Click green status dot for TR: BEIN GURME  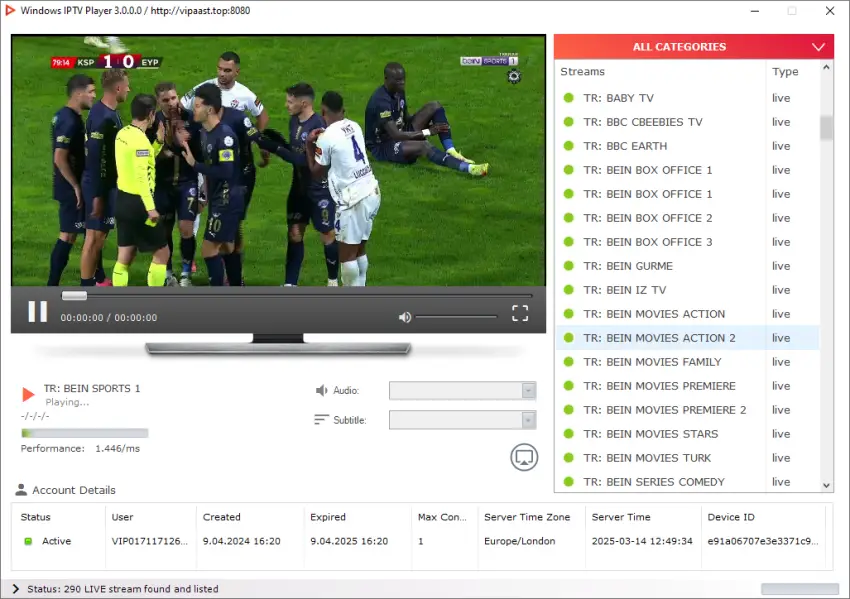tap(569, 266)
